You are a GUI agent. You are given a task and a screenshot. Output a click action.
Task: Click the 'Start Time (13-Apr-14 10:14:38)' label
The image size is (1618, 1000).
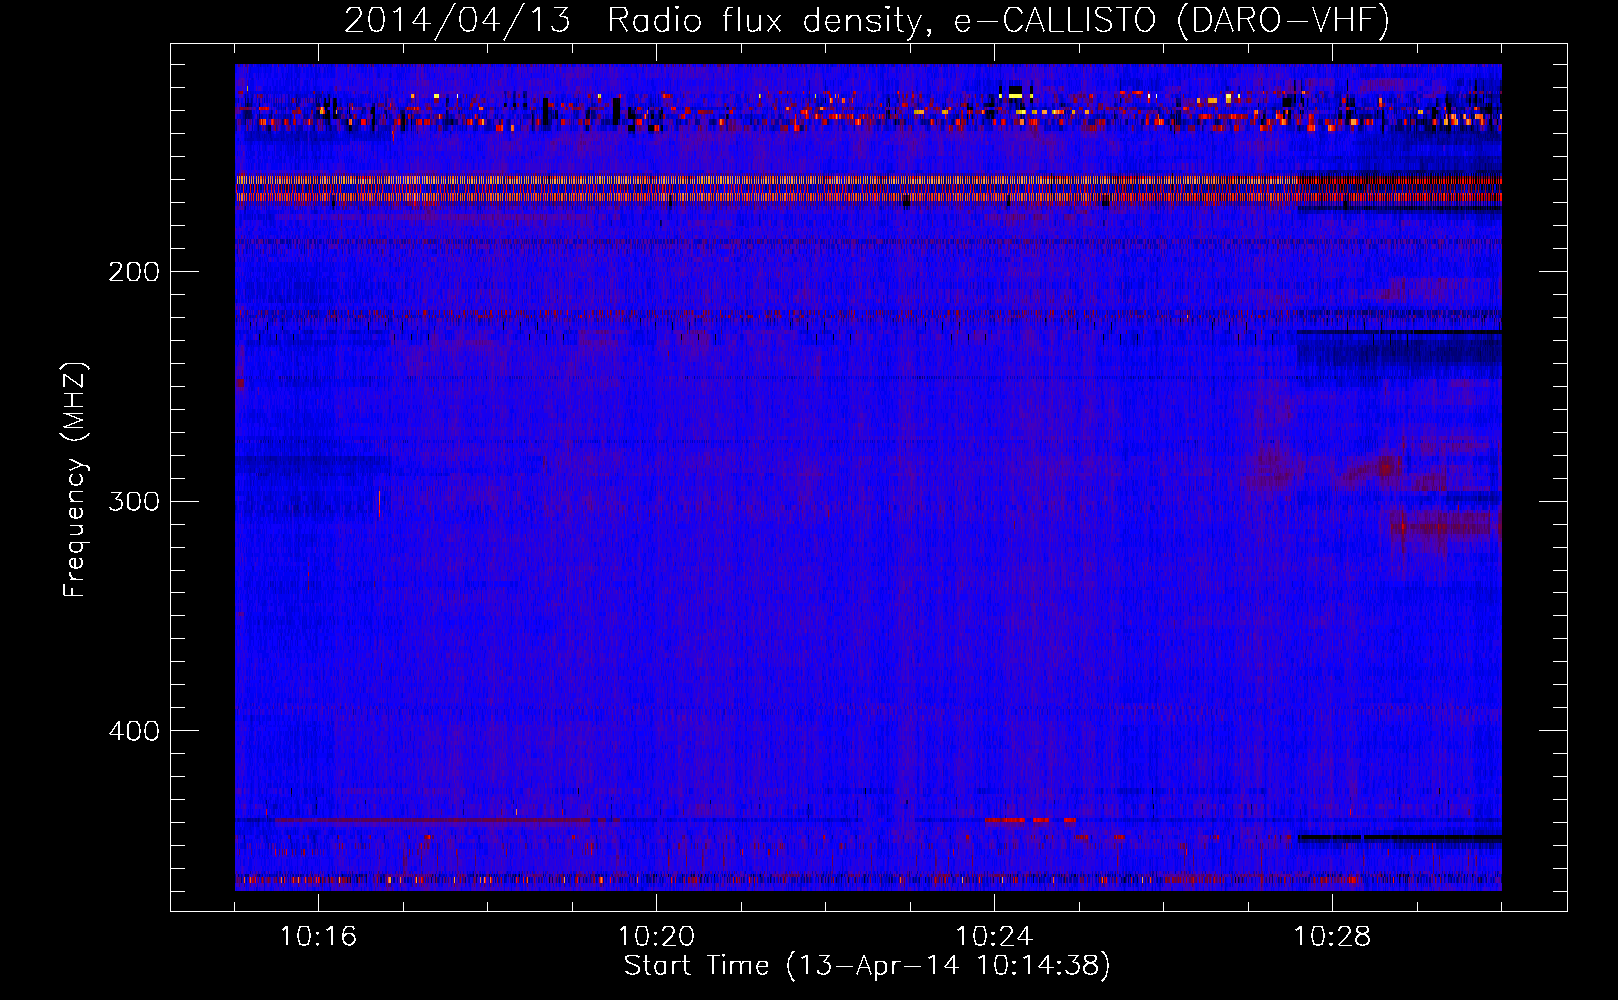coord(867,966)
